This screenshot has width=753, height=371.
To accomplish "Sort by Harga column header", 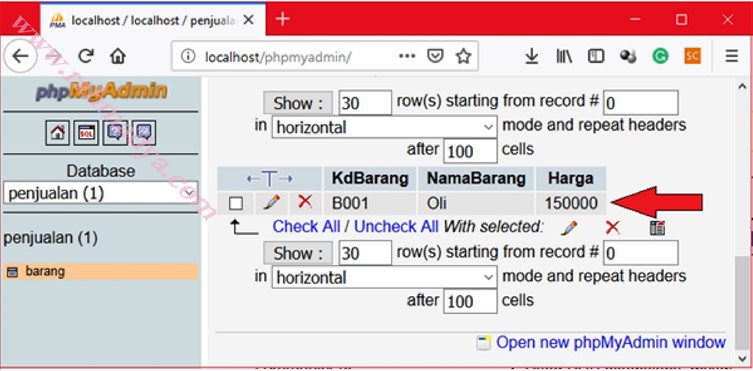I will 571,179.
